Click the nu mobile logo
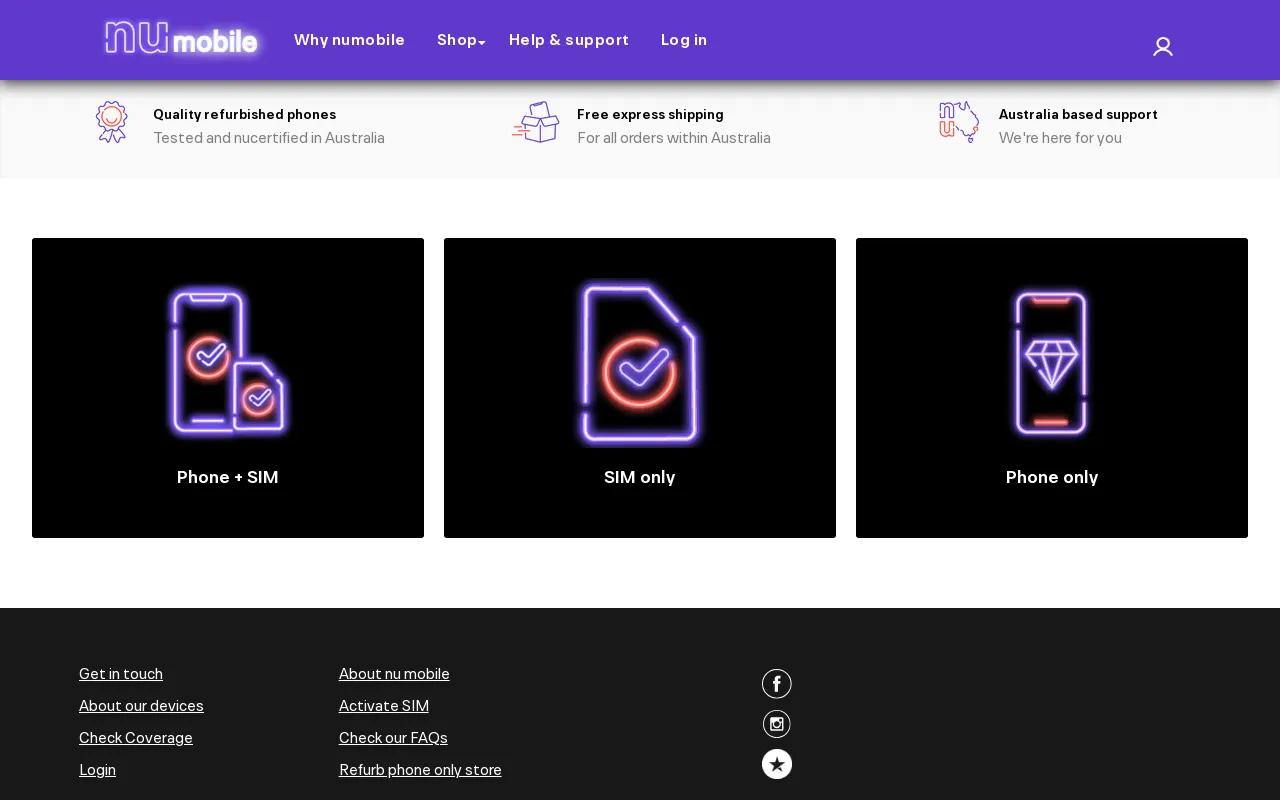Image resolution: width=1280 pixels, height=800 pixels. [x=180, y=40]
